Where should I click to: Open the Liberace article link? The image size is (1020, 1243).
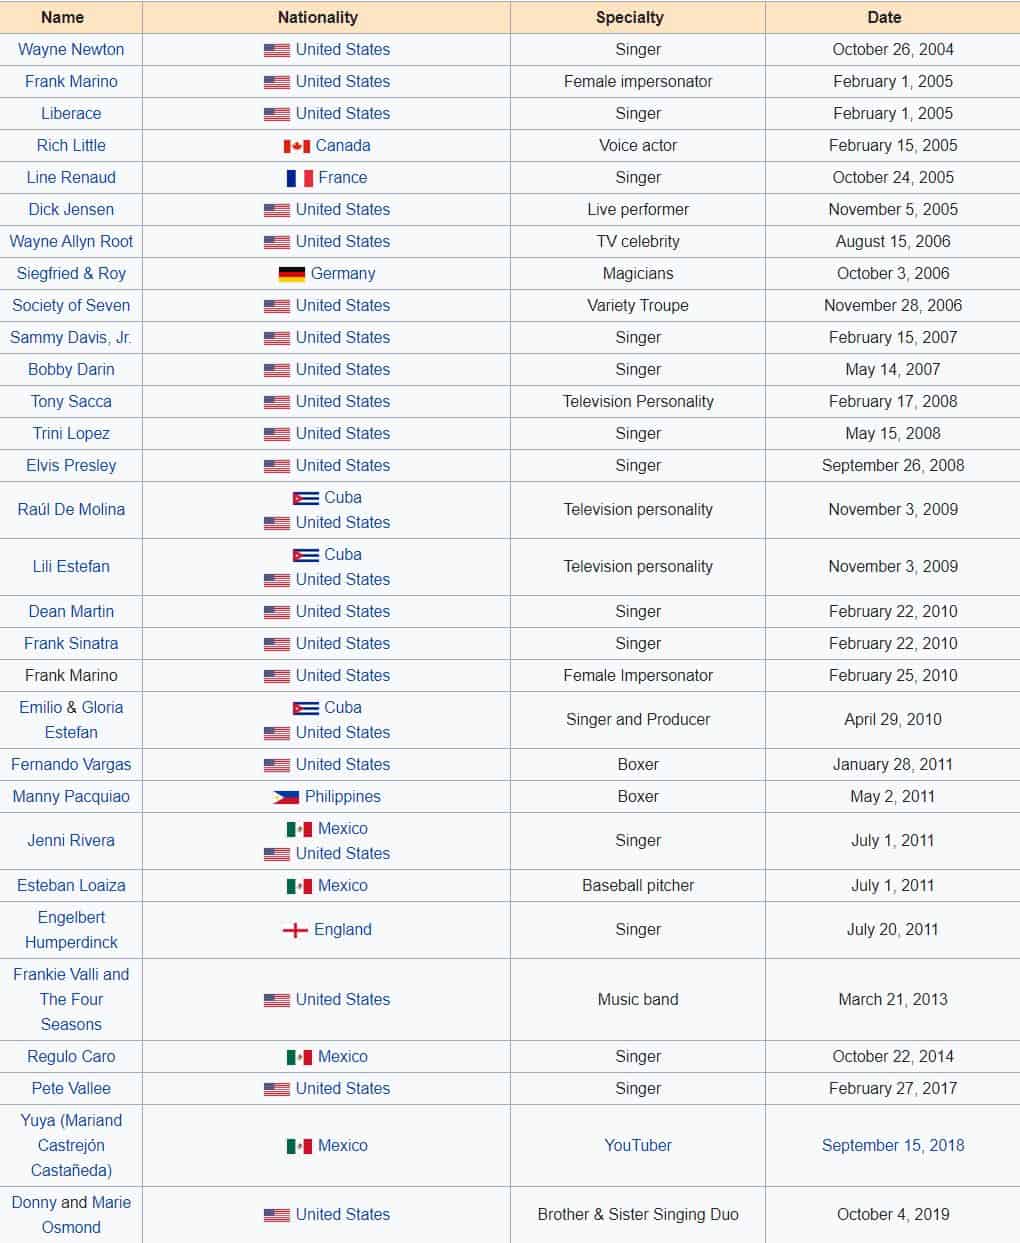click(x=71, y=113)
